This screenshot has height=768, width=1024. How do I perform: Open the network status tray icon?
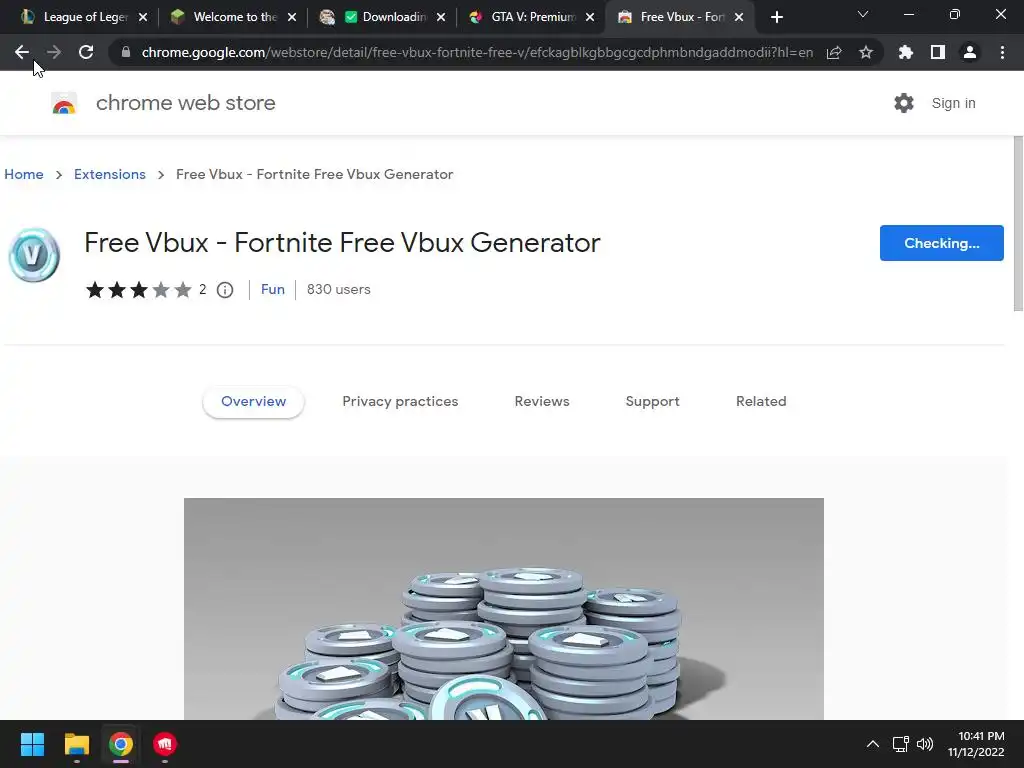click(x=901, y=744)
